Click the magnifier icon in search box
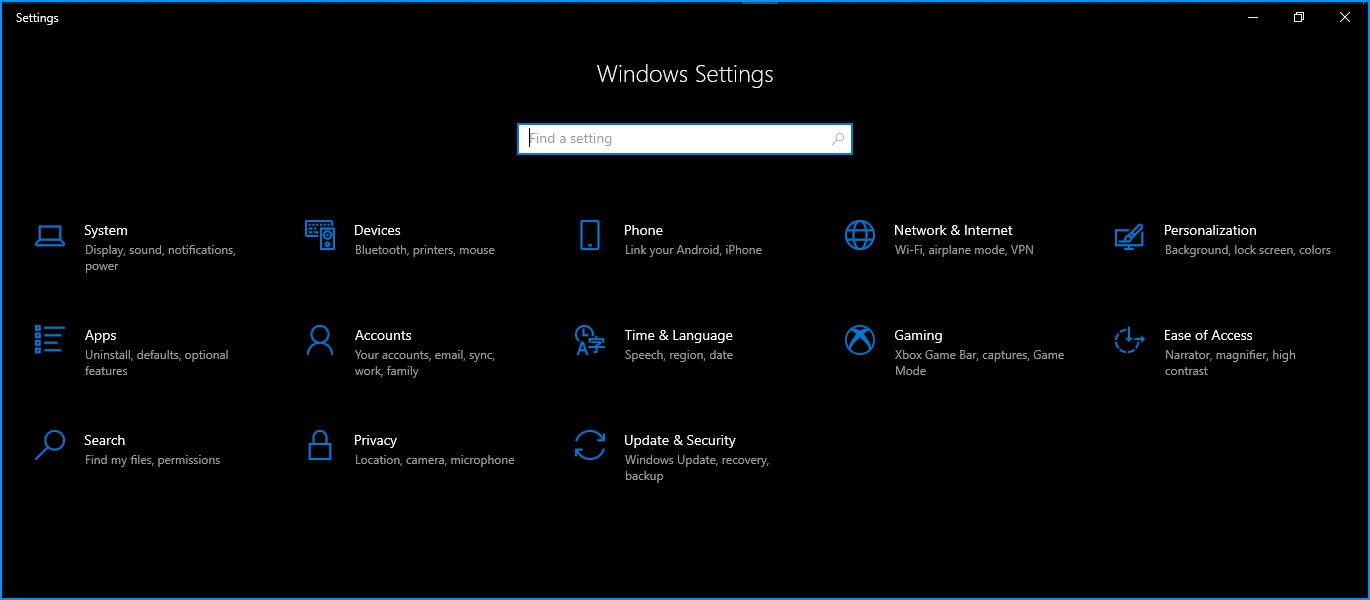1370x600 pixels. [x=838, y=139]
